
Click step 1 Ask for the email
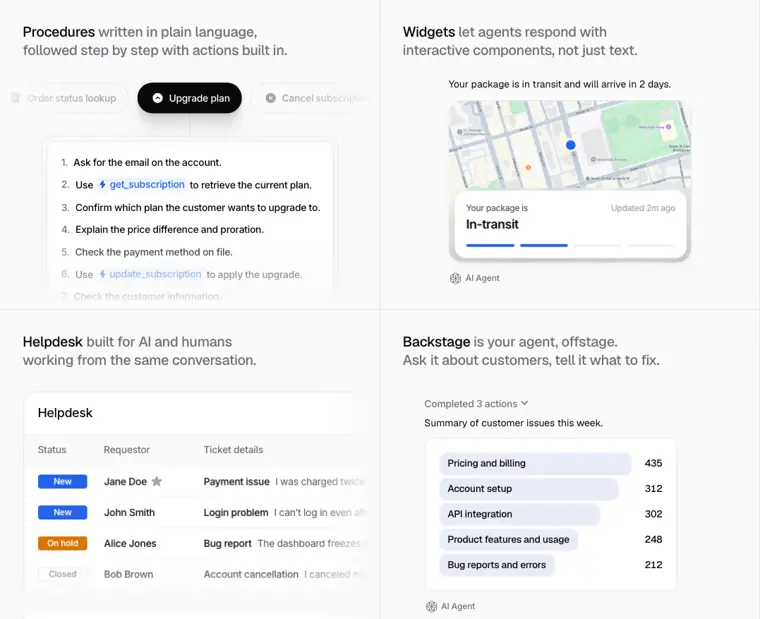[147, 162]
